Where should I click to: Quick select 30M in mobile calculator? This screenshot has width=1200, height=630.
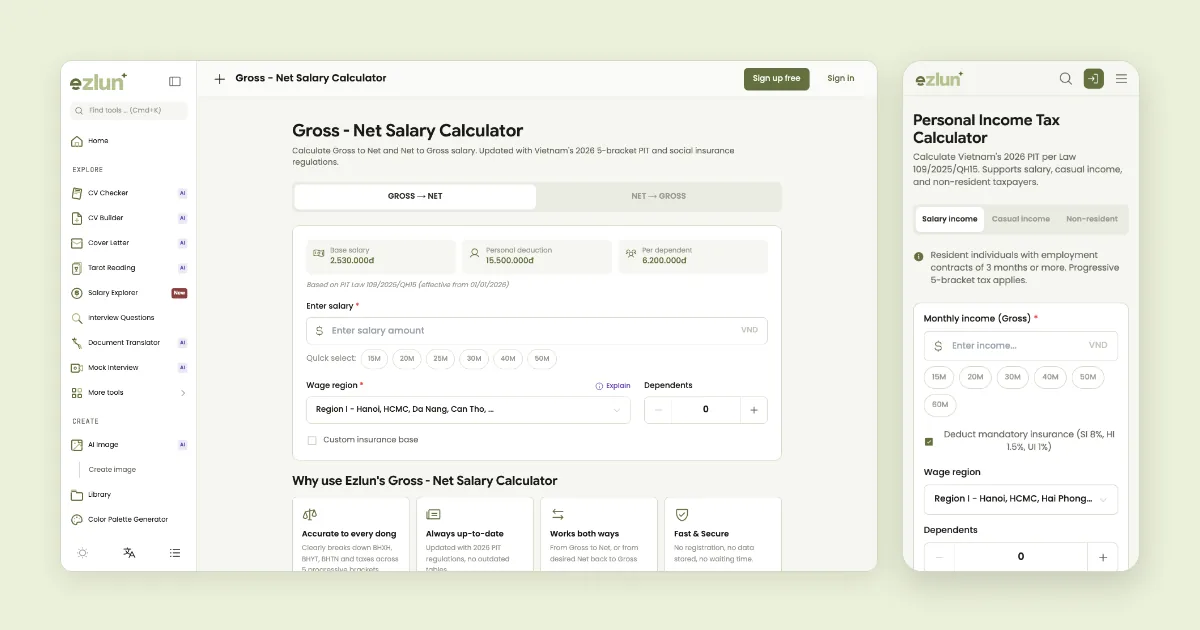tap(1013, 377)
